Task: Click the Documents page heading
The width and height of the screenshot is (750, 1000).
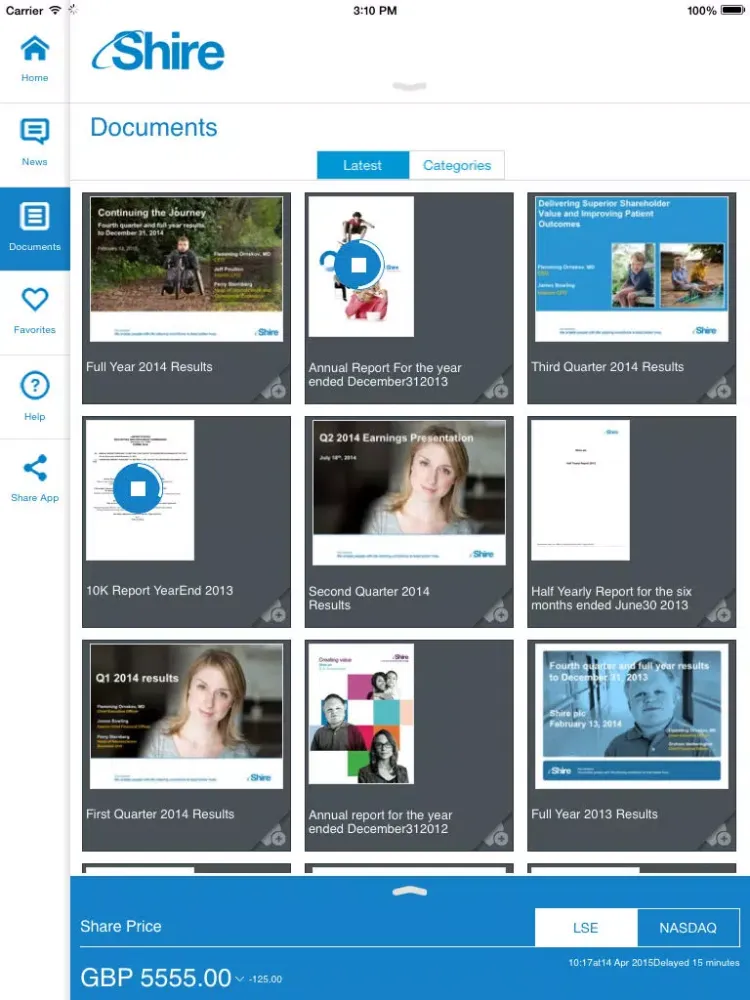Action: [154, 127]
